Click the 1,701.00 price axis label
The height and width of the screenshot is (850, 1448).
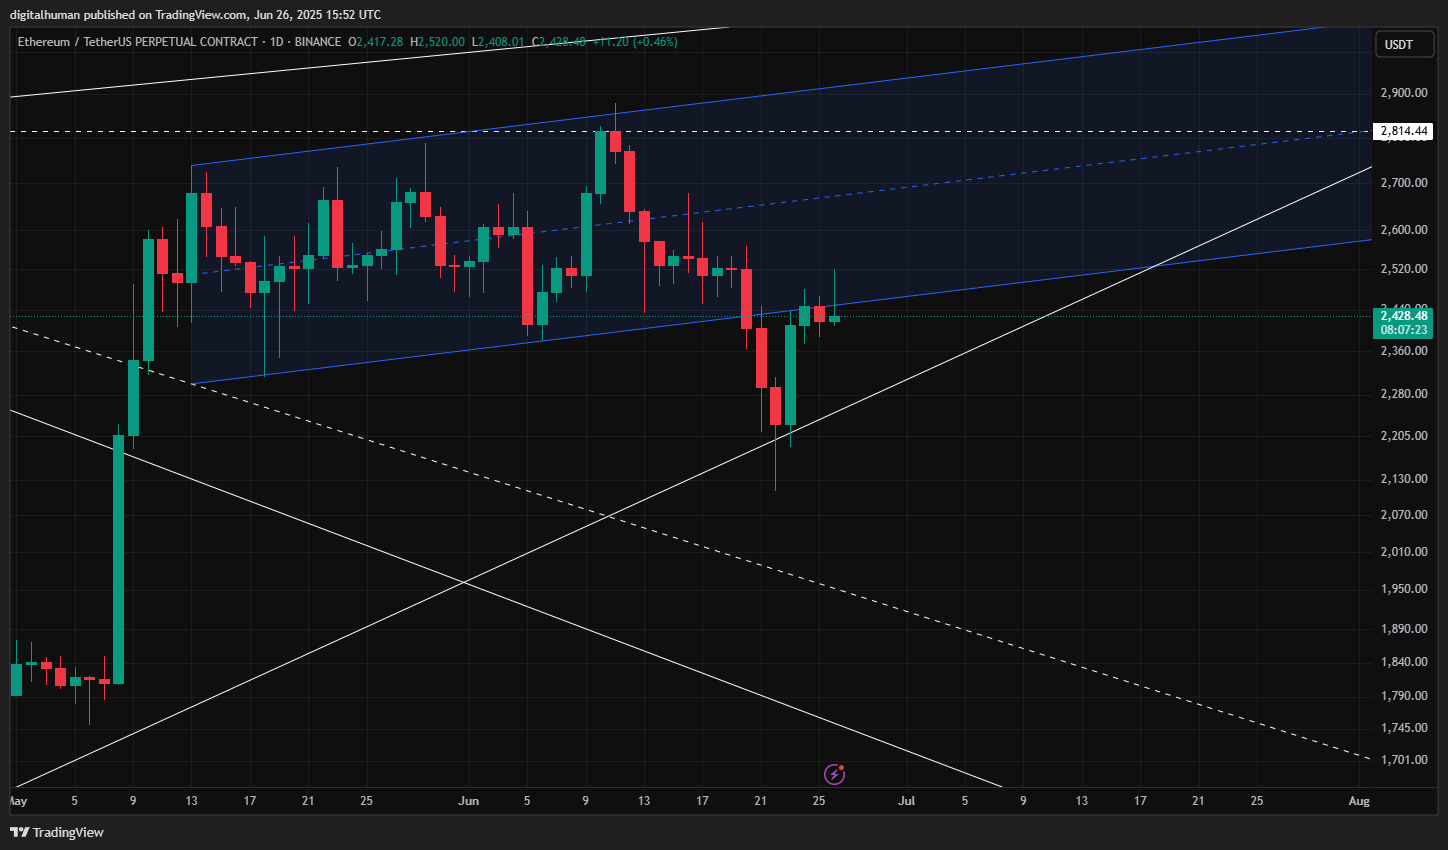(x=1403, y=760)
